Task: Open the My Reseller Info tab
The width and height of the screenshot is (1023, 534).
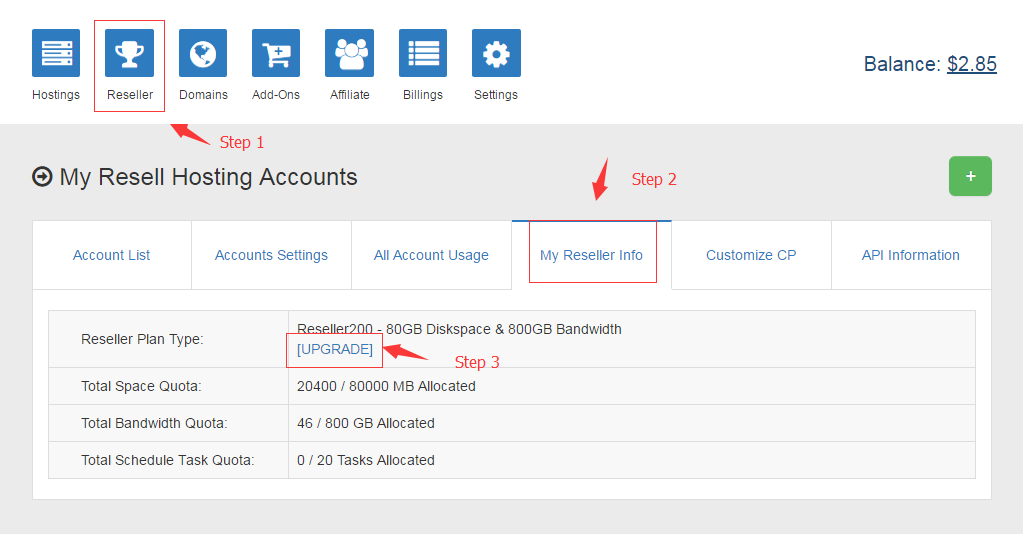Action: [x=591, y=255]
